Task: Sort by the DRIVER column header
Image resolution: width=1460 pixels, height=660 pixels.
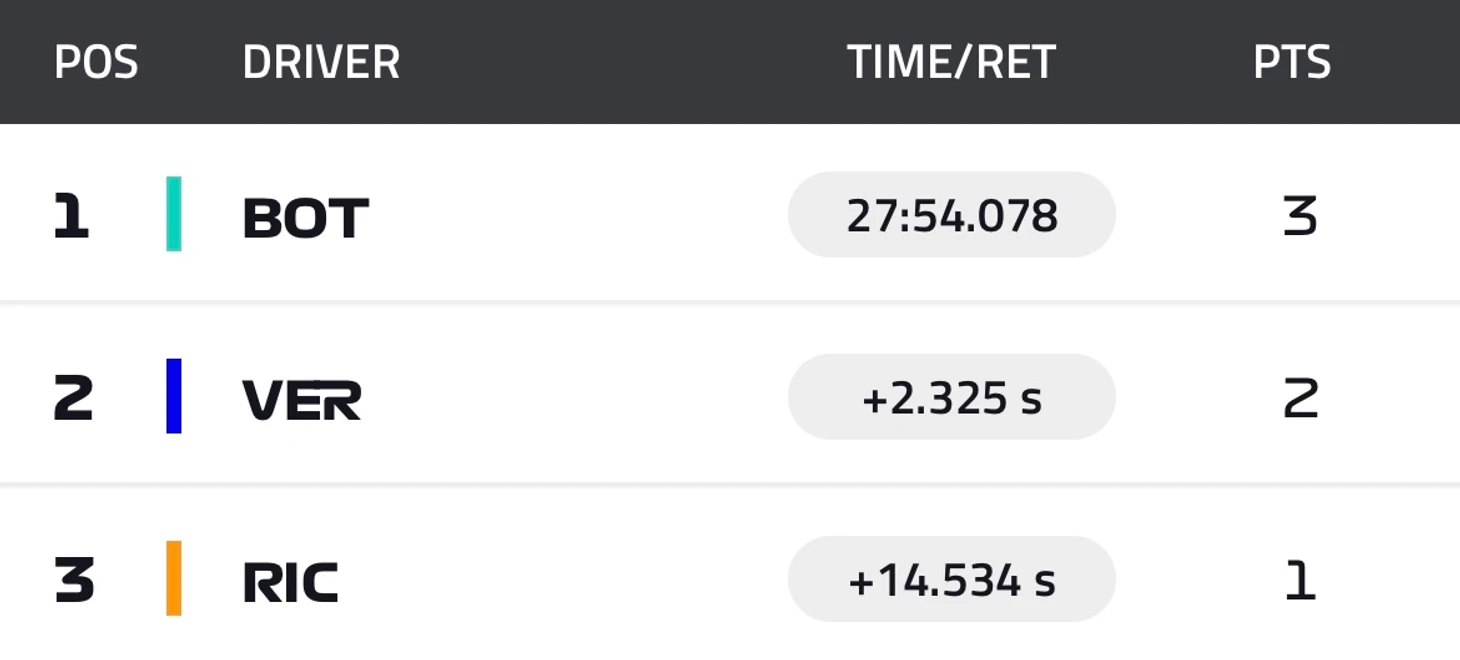Action: coord(321,62)
